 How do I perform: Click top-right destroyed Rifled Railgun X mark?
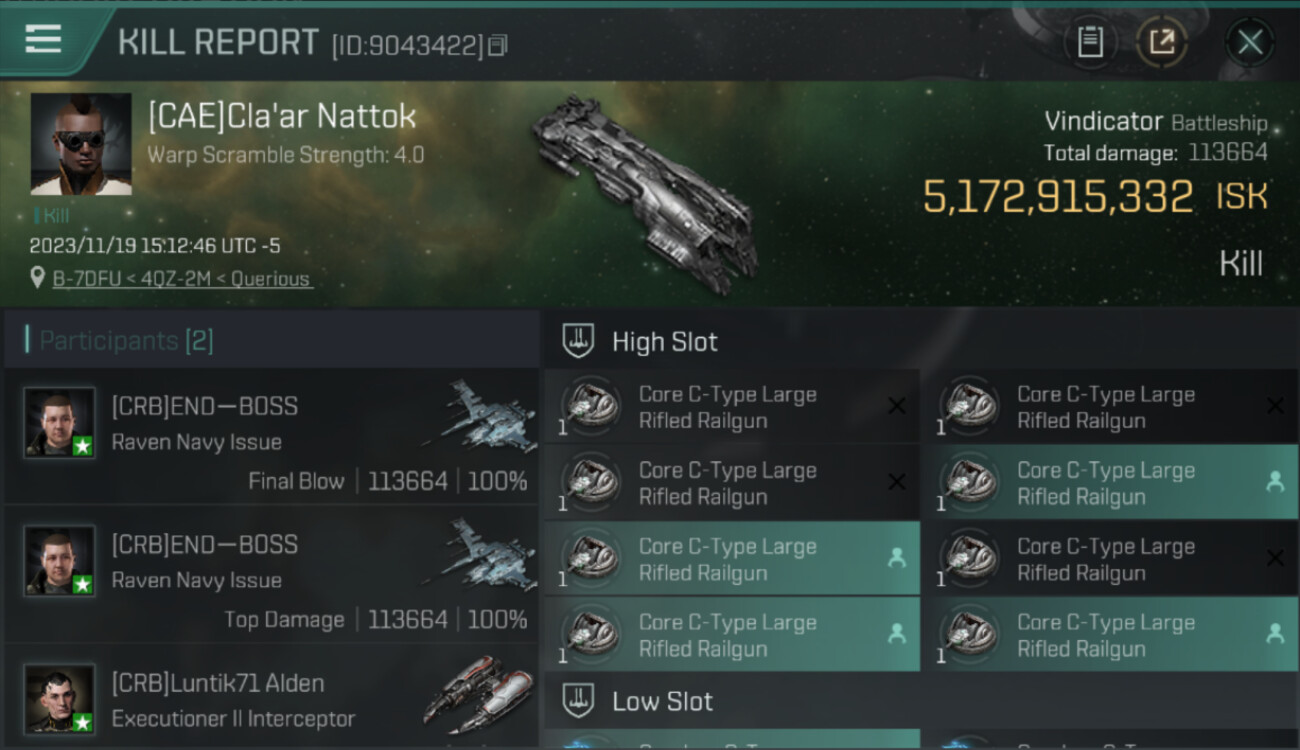(1275, 406)
